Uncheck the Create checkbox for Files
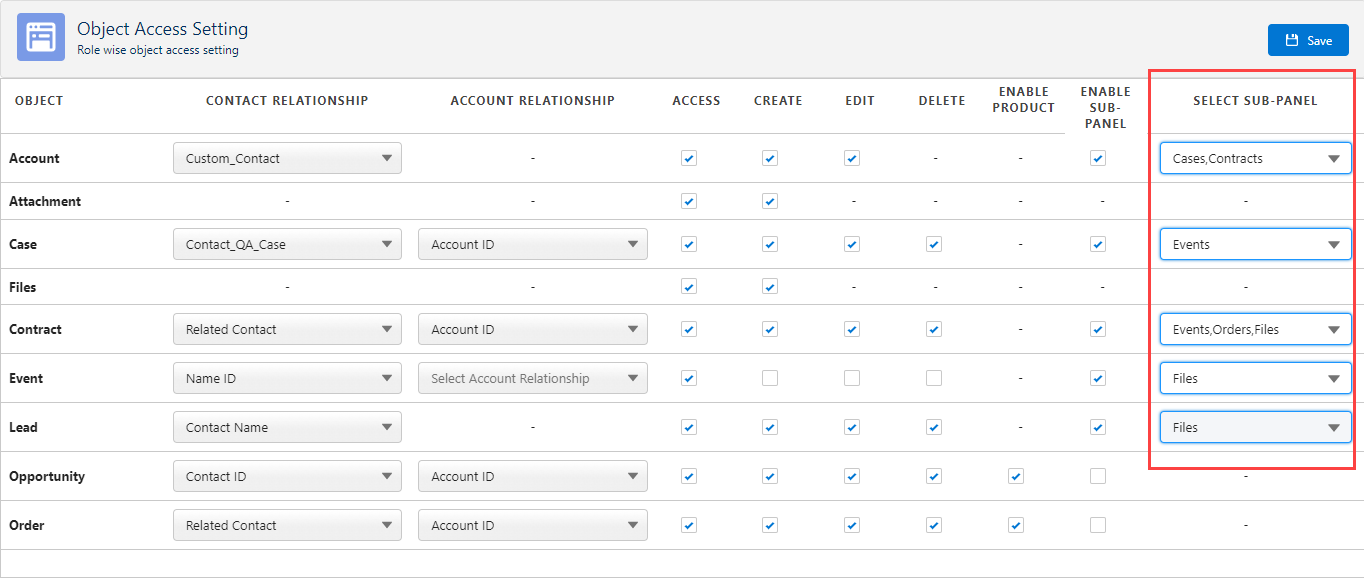The image size is (1364, 583). click(x=769, y=287)
